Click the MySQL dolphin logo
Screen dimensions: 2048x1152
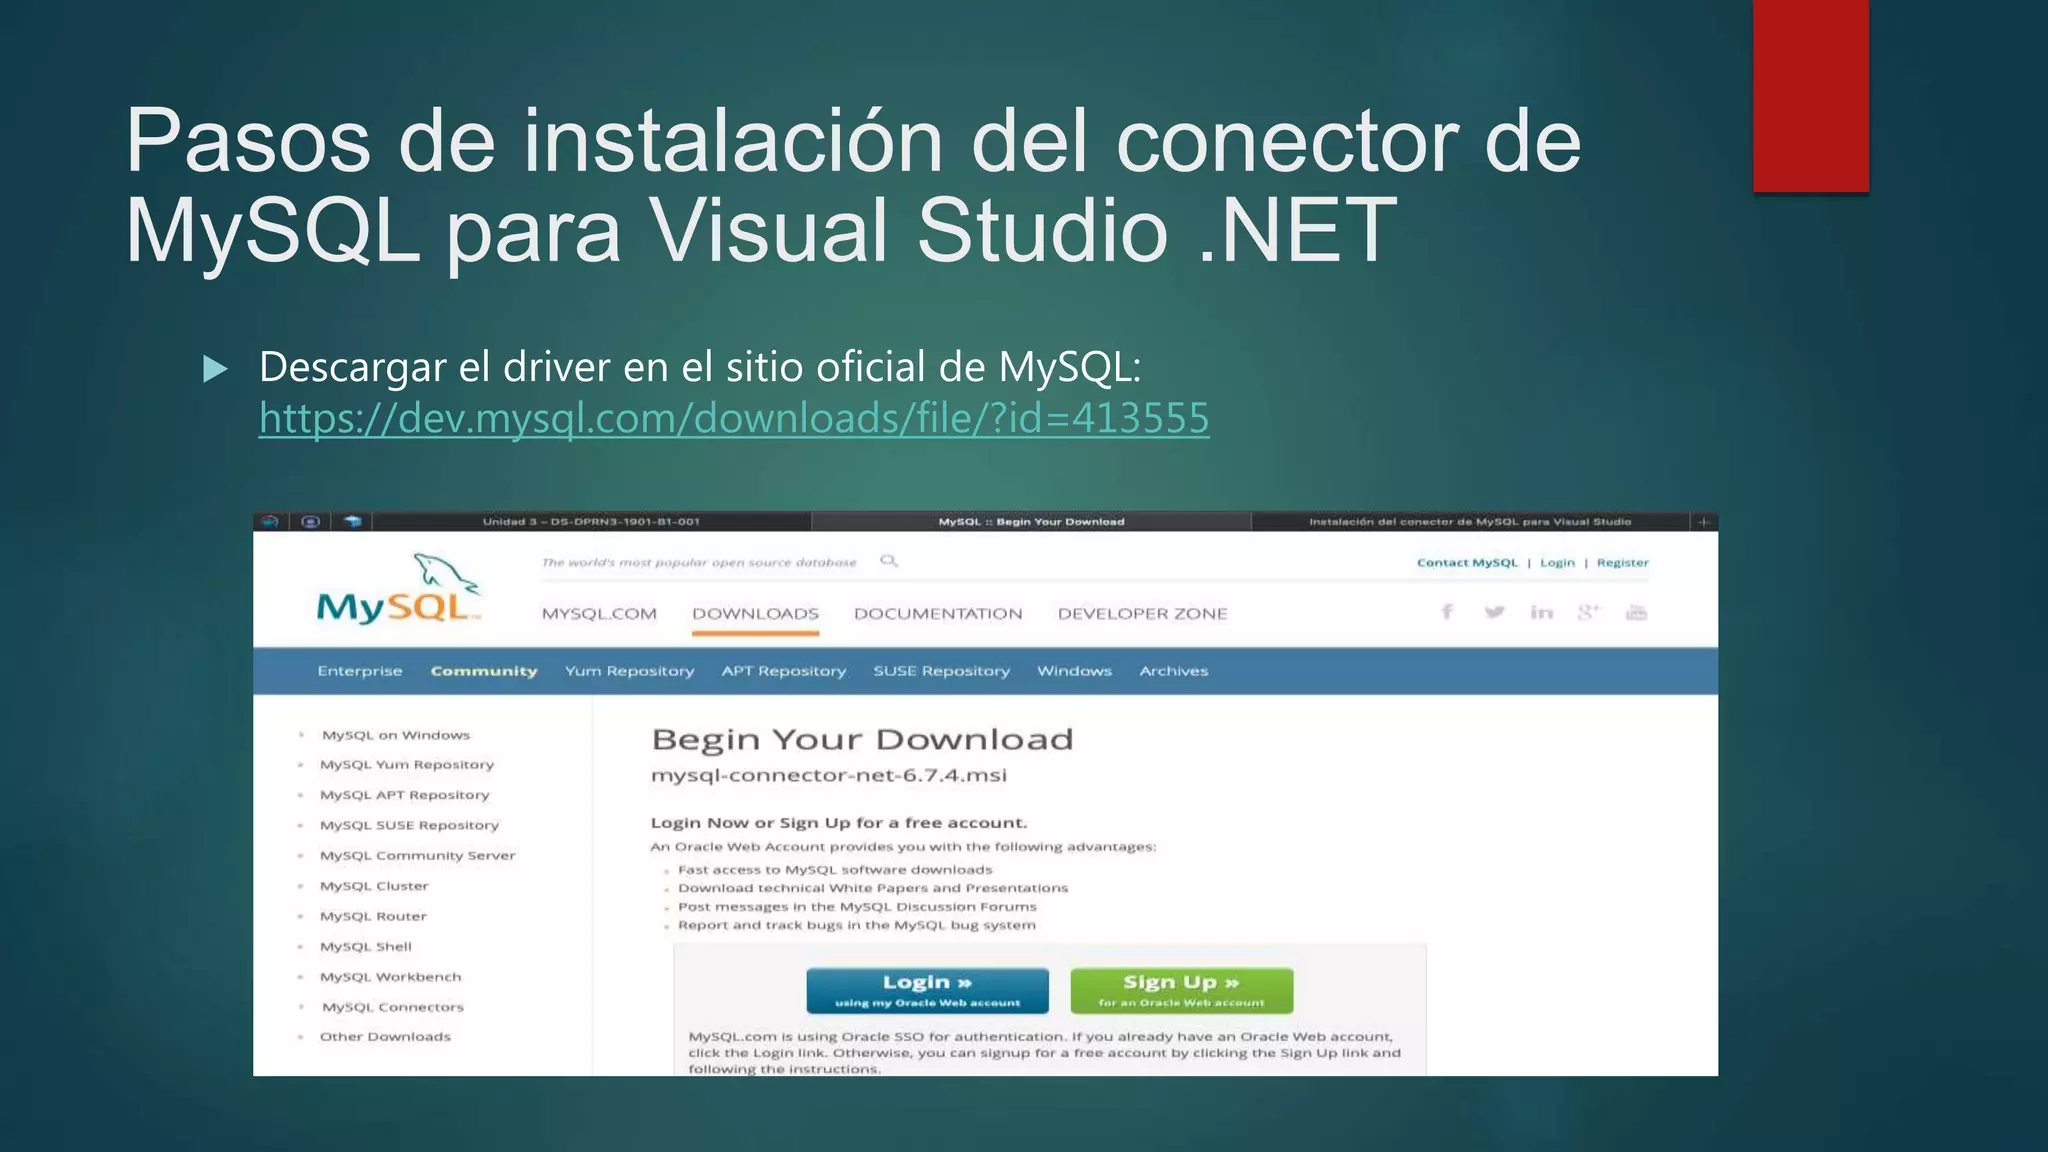click(399, 589)
